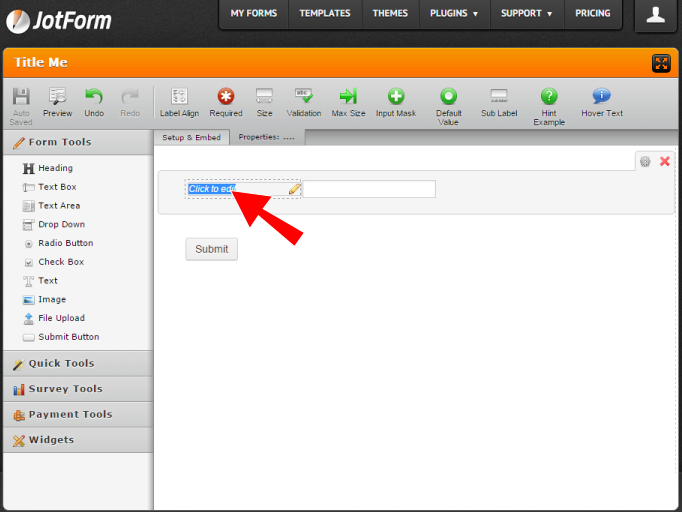Go to My Forms
This screenshot has height=512, width=682.
(x=254, y=13)
